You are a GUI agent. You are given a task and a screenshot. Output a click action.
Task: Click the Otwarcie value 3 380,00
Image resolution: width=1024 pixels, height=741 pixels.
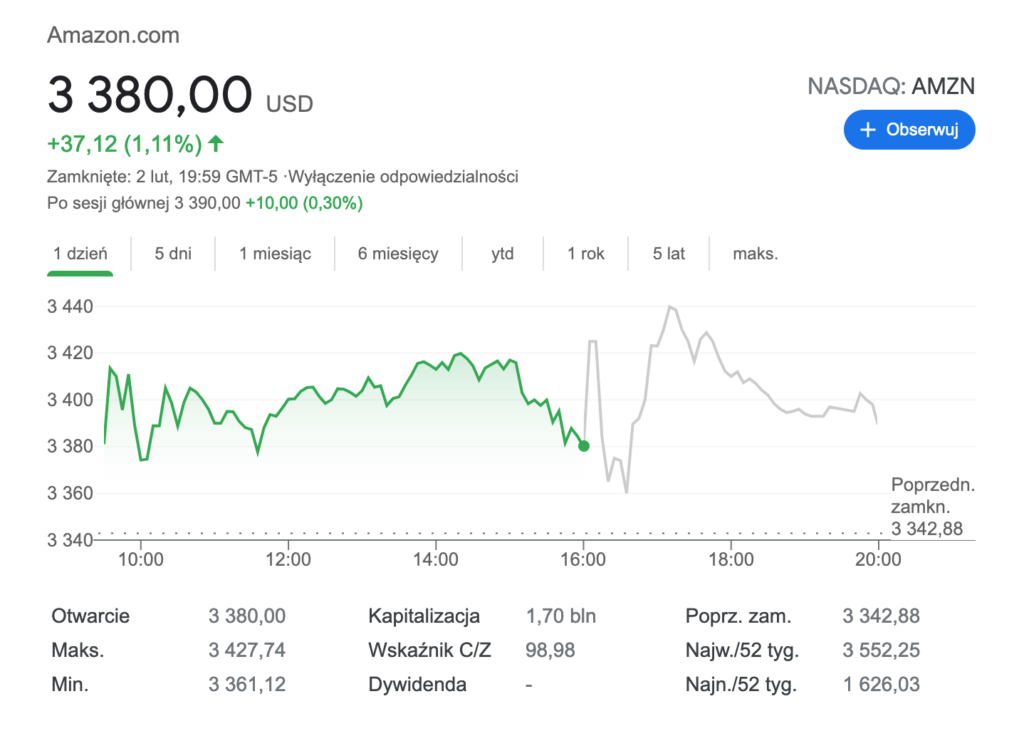pyautogui.click(x=247, y=616)
